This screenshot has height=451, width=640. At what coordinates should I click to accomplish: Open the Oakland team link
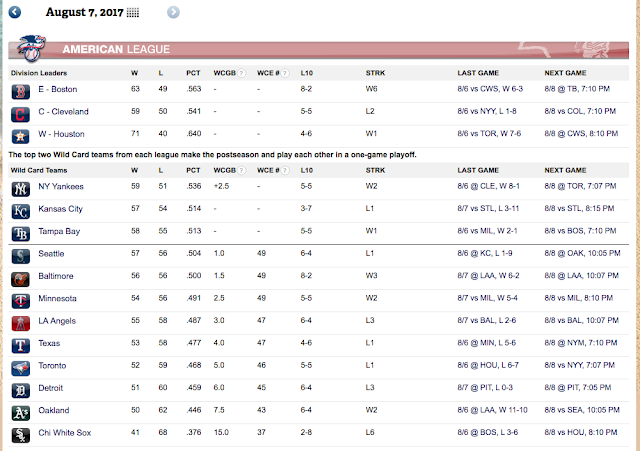click(53, 411)
